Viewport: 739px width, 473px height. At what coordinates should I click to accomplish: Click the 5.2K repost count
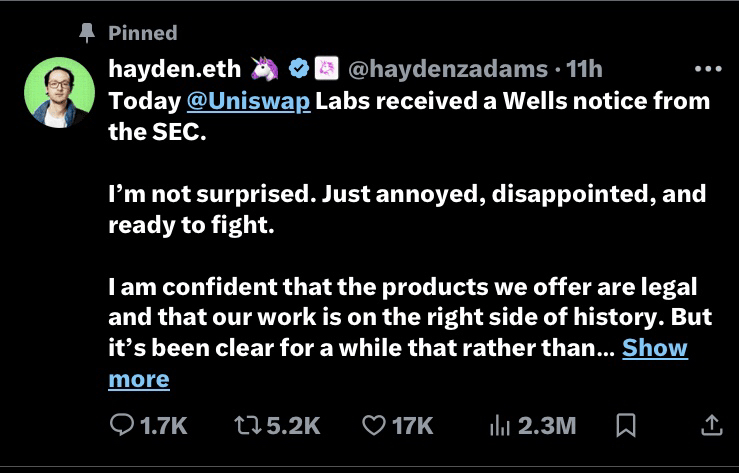(296, 425)
